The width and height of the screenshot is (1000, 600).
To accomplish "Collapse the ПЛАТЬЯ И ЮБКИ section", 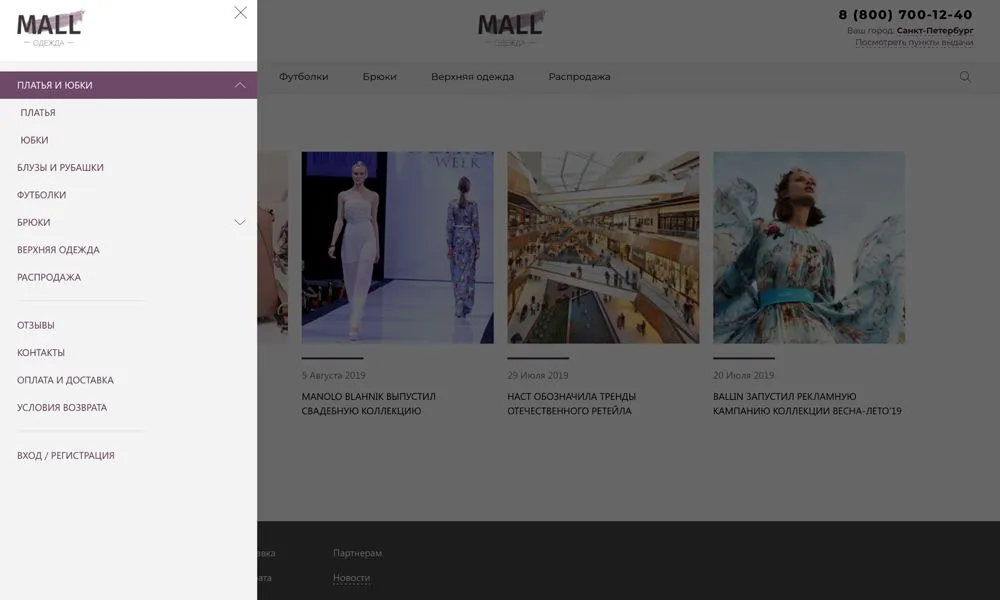I will [239, 84].
